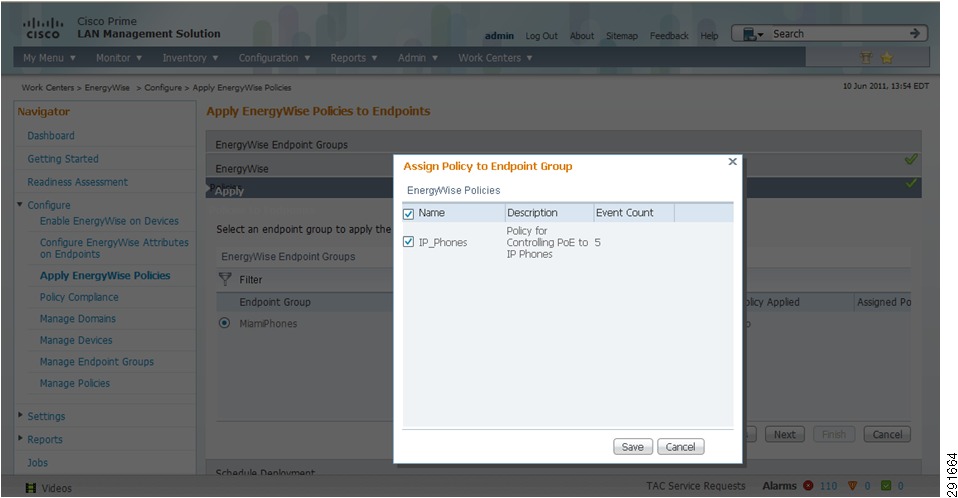
Task: Open Manage Devices page
Action: click(x=76, y=340)
